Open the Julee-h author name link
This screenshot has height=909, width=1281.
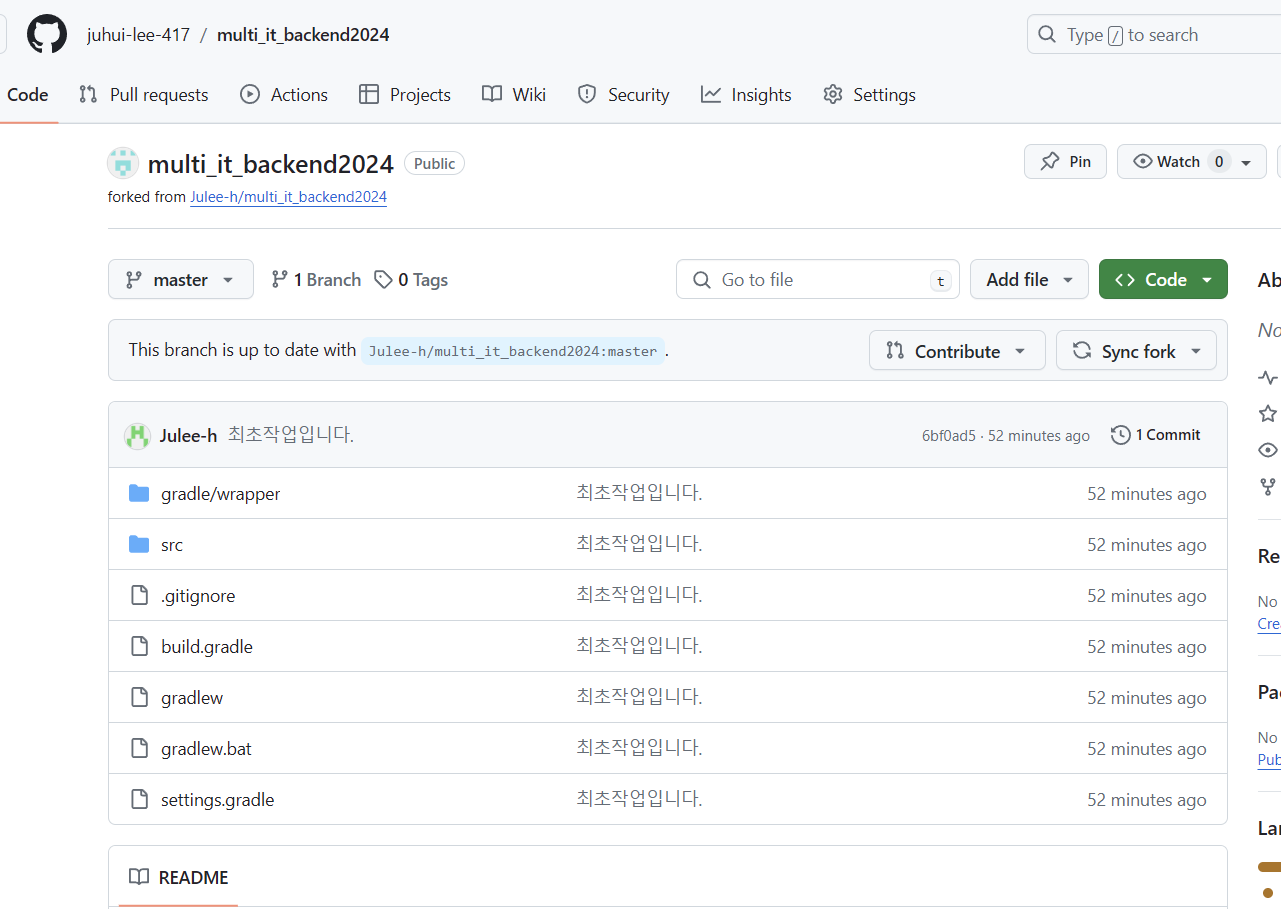point(188,436)
